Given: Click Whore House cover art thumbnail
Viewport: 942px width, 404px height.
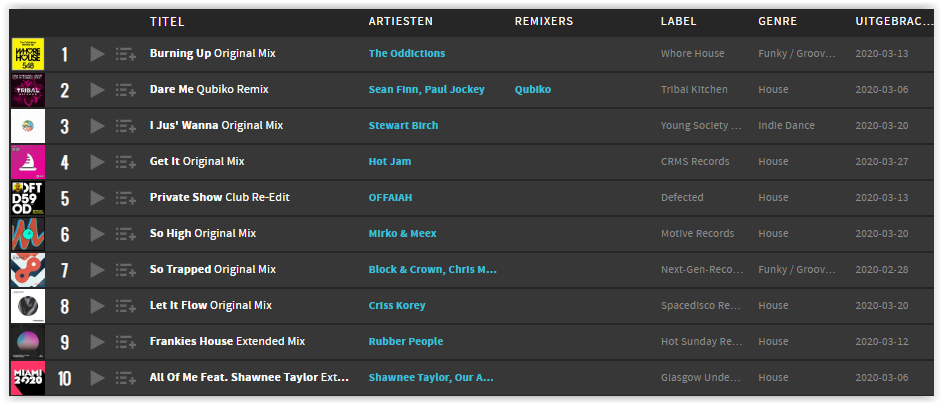Looking at the screenshot, I should [x=28, y=54].
